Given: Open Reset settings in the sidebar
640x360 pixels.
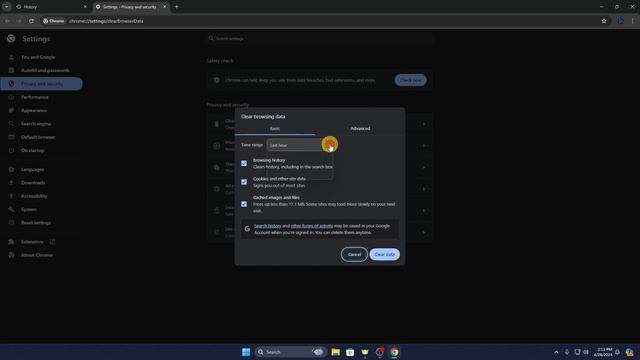Looking at the screenshot, I should click(36, 223).
